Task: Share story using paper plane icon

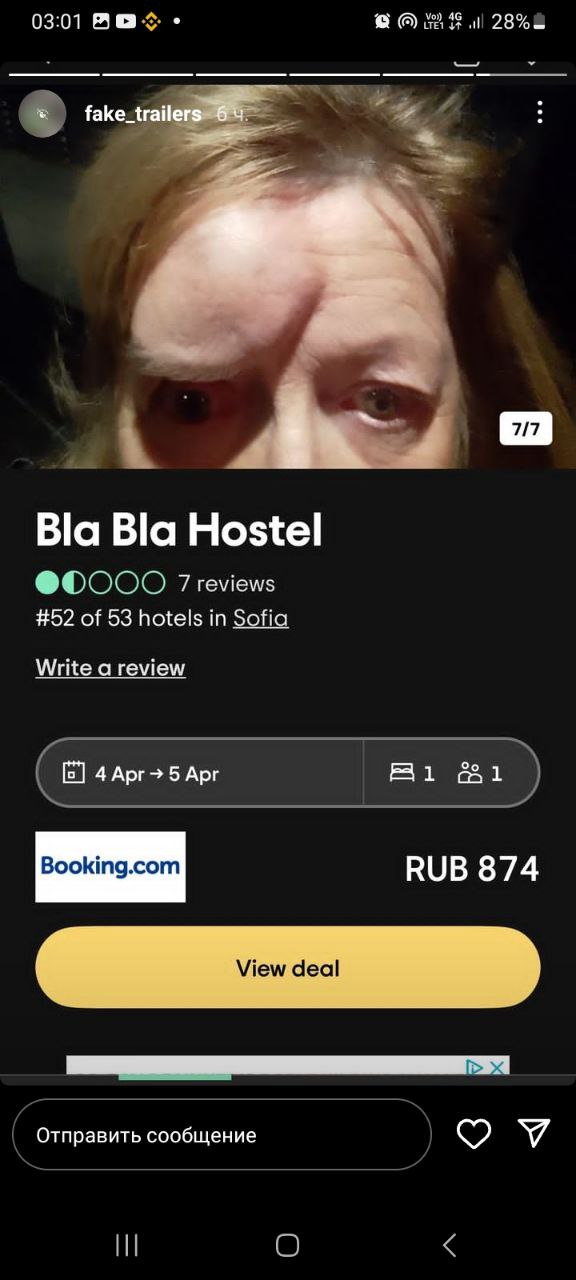Action: [x=534, y=1132]
